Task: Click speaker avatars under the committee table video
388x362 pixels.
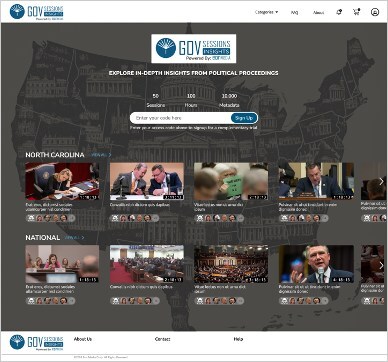Action: 51,301
